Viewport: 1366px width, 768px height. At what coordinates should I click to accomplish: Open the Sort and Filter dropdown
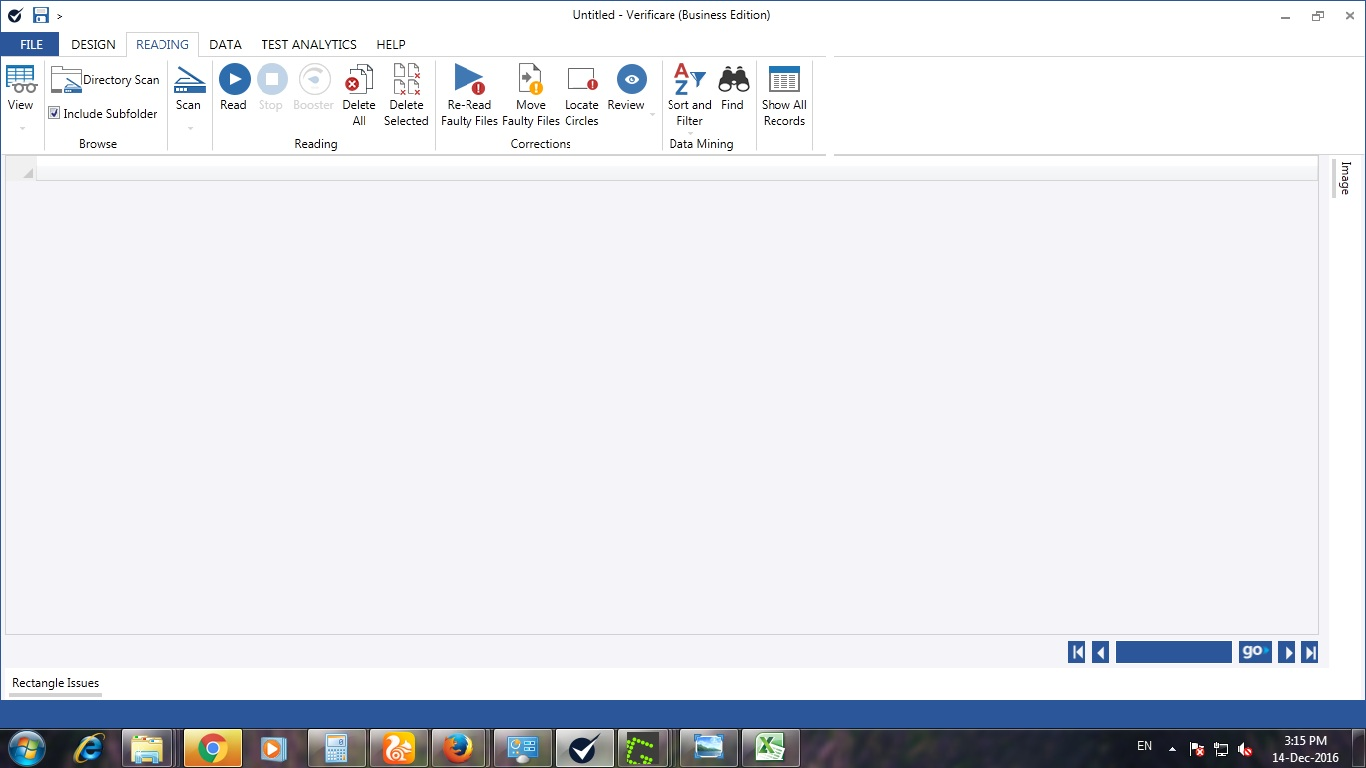690,133
